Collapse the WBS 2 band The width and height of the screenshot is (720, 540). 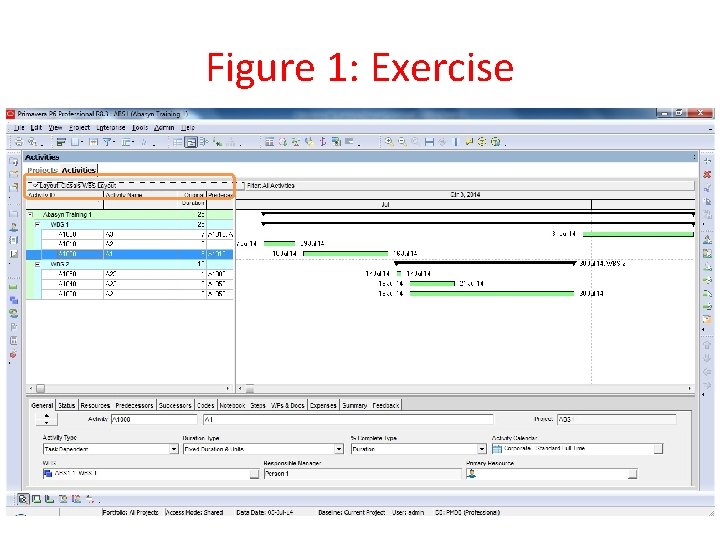coord(38,264)
